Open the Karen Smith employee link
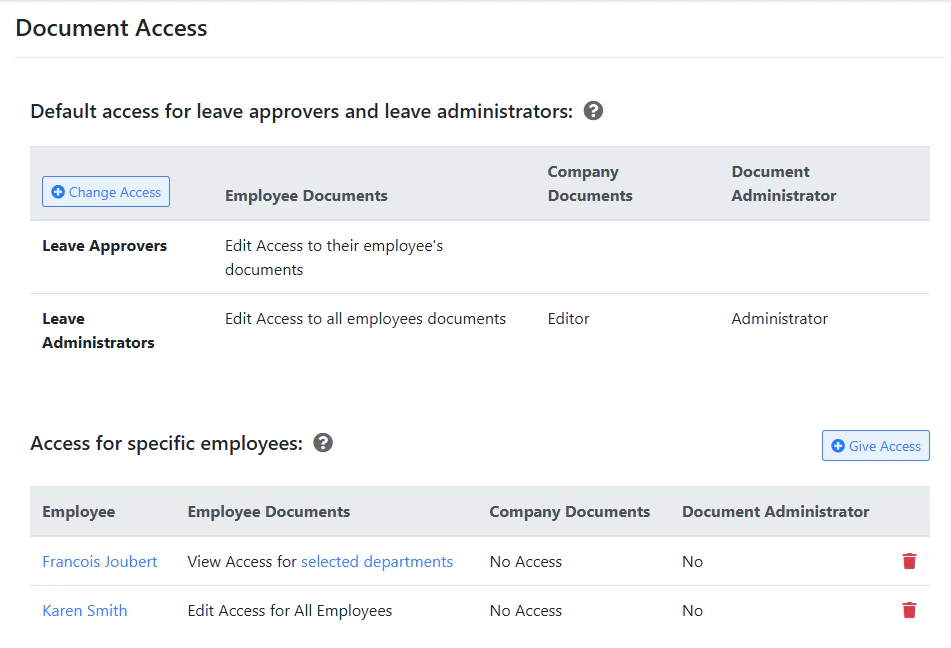Viewport: 951px width, 648px height. 84,610
